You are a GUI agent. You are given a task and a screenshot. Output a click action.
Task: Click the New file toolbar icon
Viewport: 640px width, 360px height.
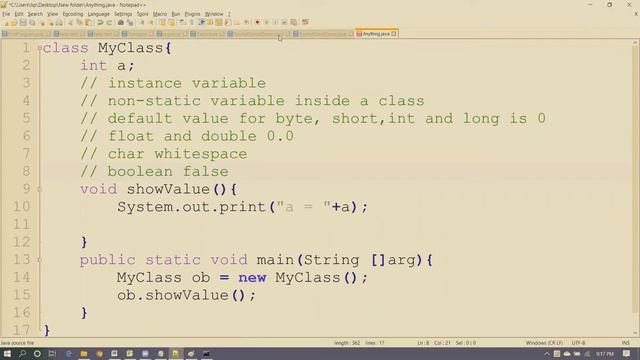pyautogui.click(x=7, y=22)
